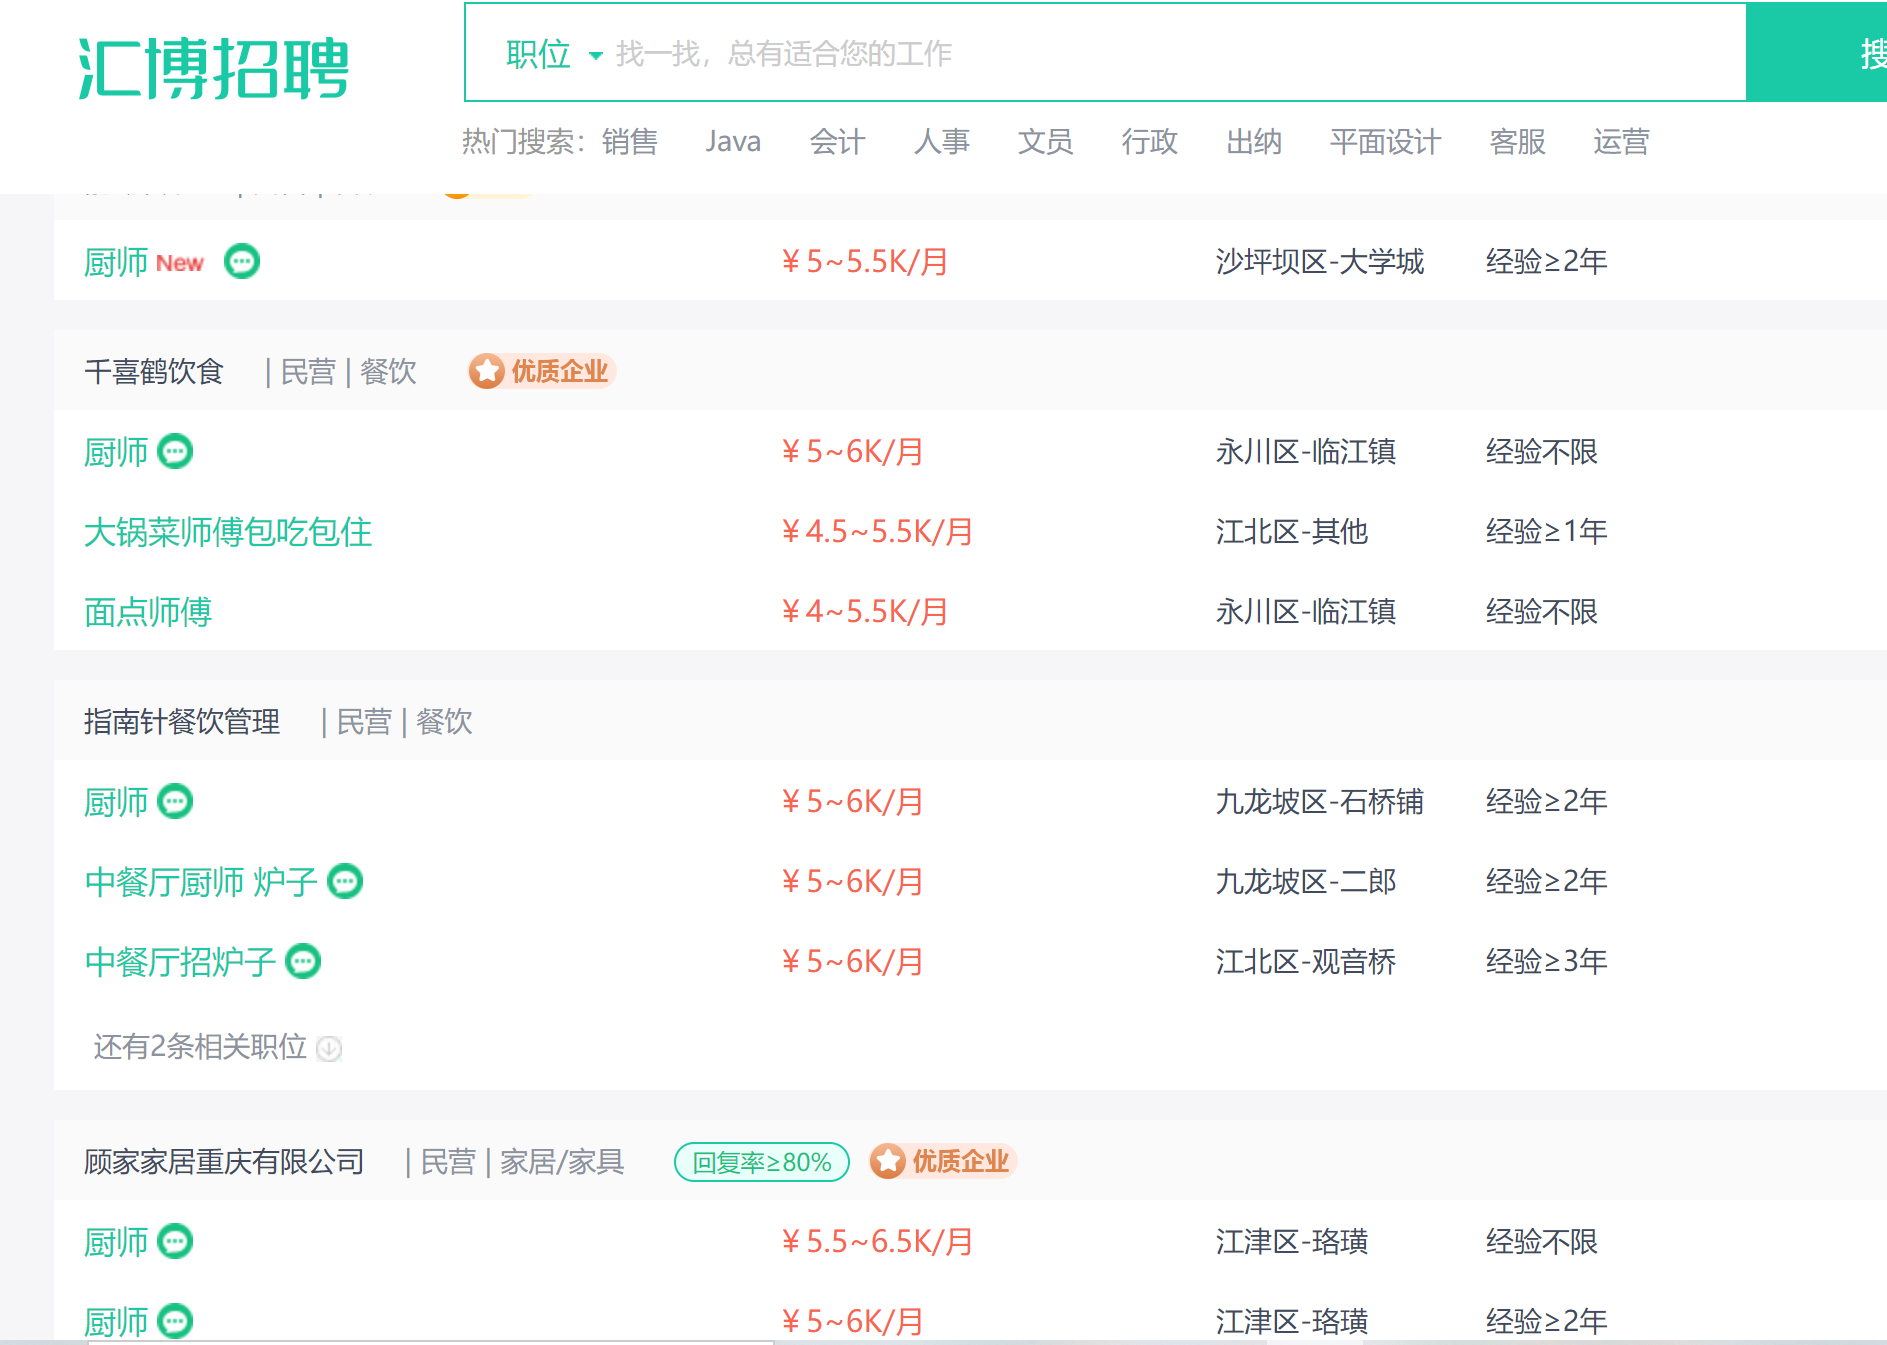Click chat icon next to 中餐厅厨师 炉子

[x=346, y=882]
